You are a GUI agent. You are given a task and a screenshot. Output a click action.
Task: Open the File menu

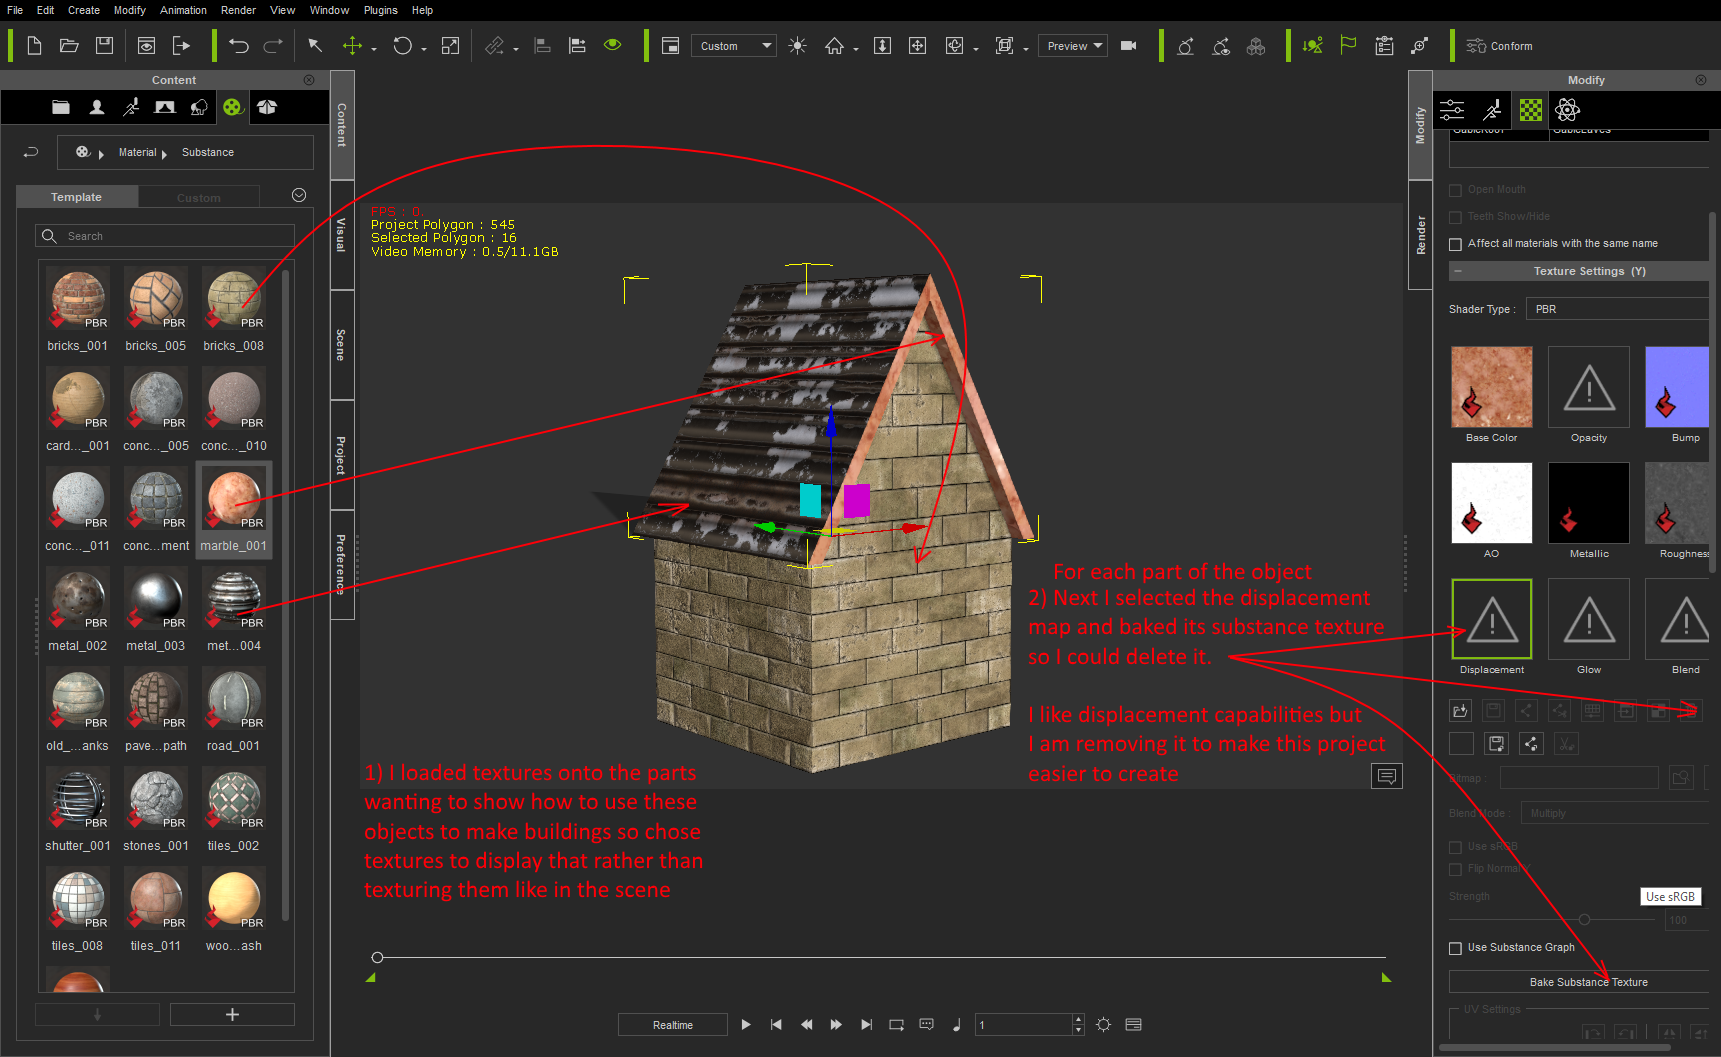(15, 10)
